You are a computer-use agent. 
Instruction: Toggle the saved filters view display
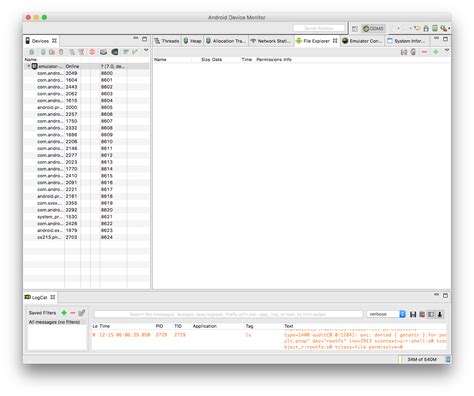(x=431, y=314)
